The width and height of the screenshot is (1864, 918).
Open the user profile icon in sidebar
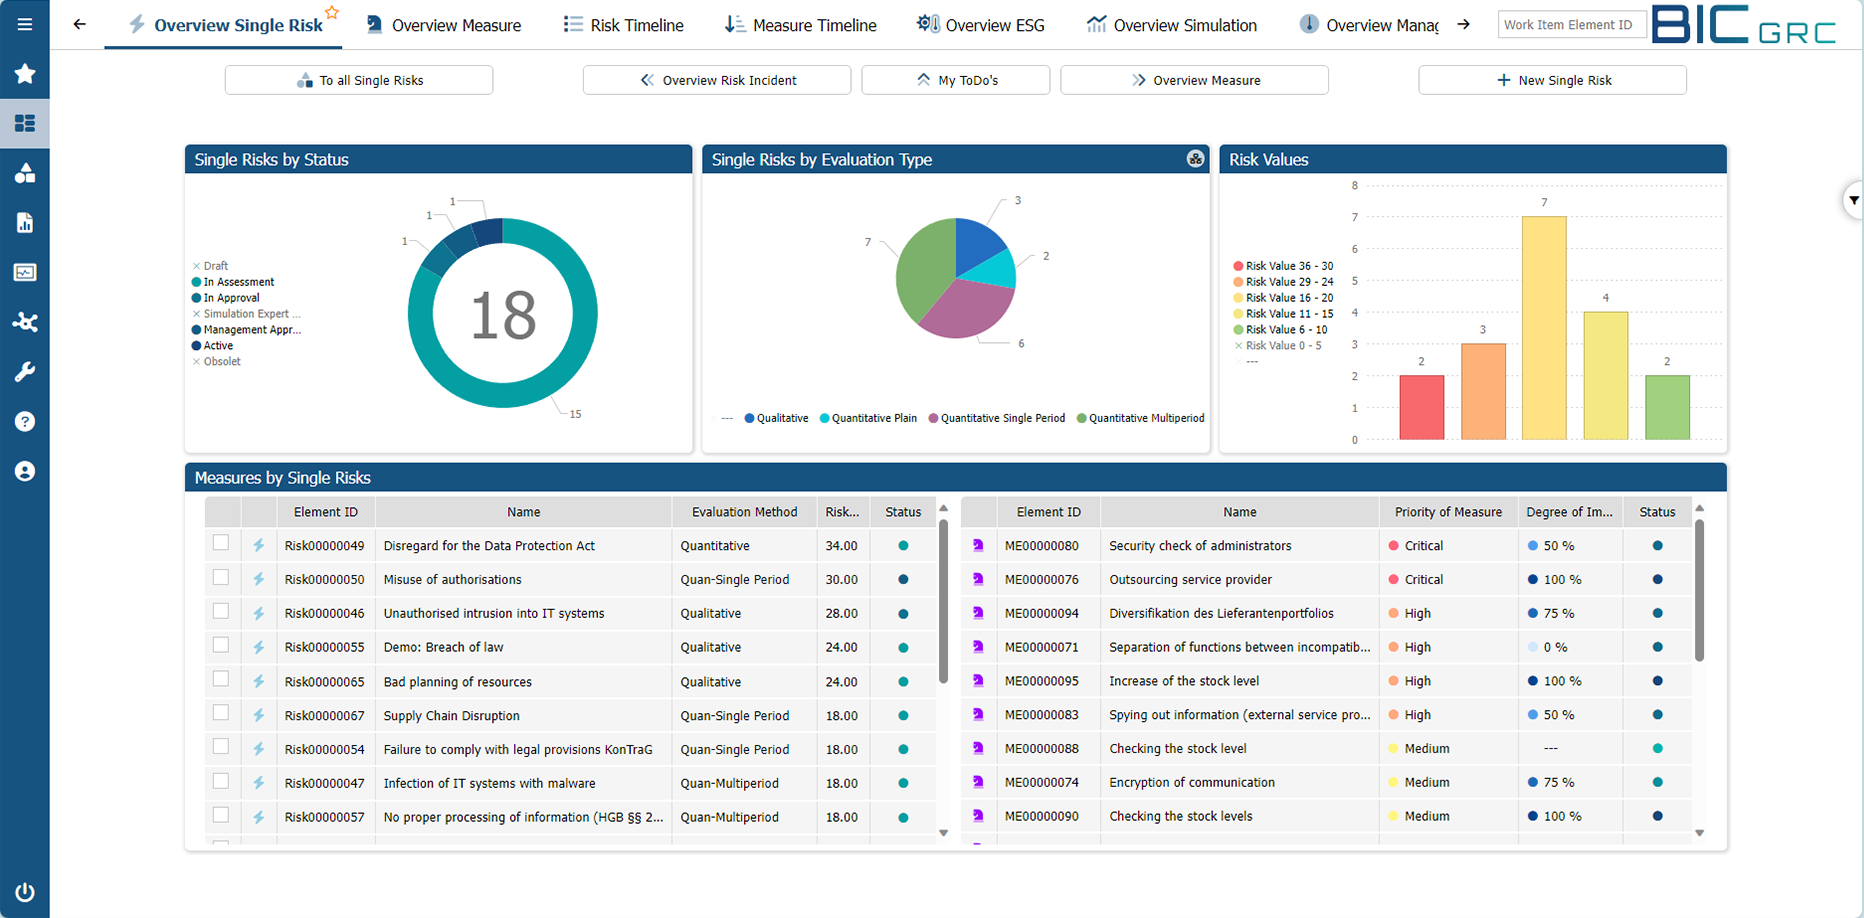25,471
